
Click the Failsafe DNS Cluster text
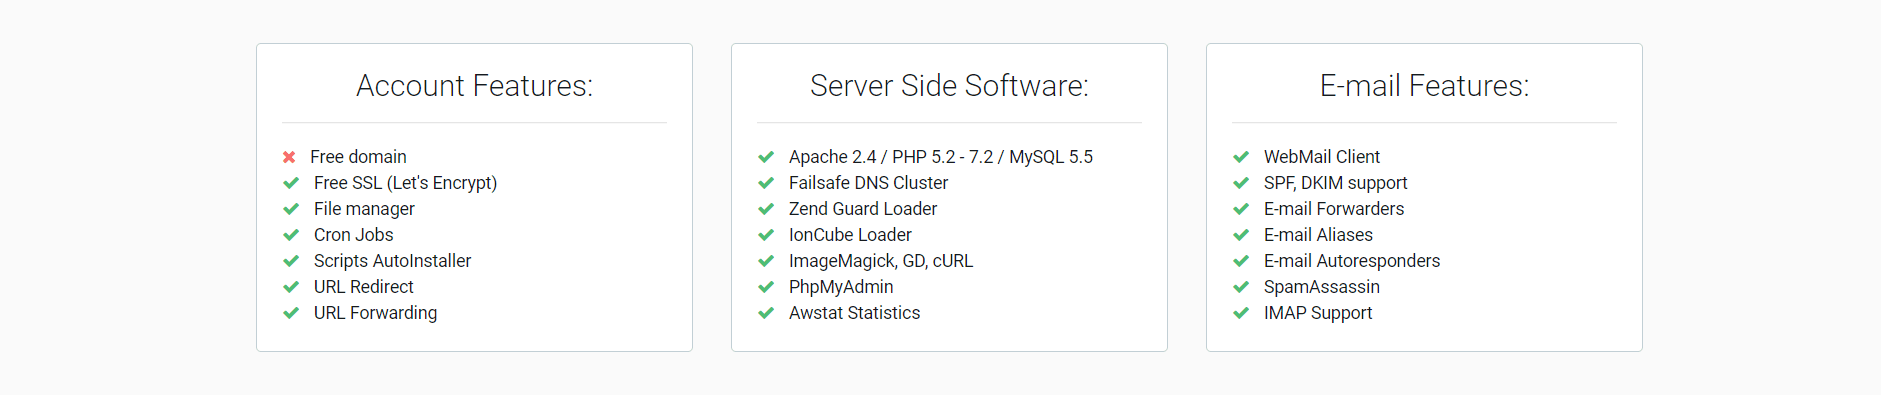click(868, 183)
